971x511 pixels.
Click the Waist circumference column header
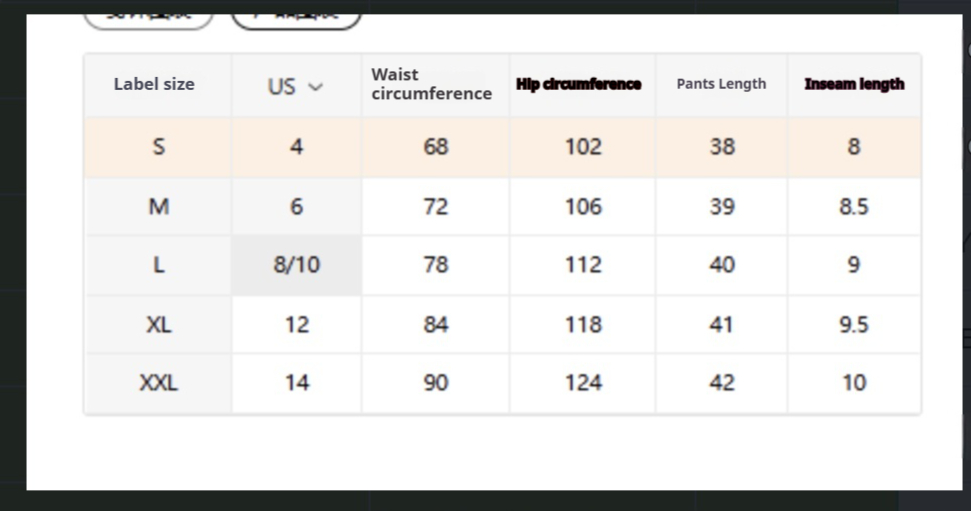point(431,84)
